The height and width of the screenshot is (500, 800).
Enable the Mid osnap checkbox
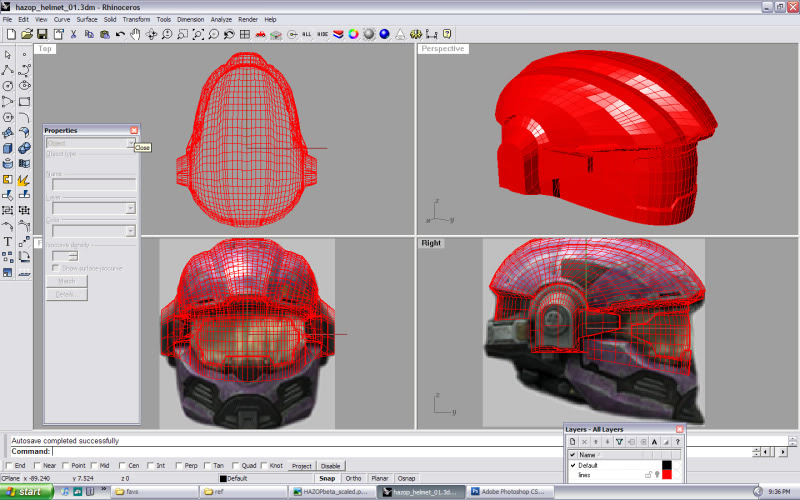tap(94, 465)
